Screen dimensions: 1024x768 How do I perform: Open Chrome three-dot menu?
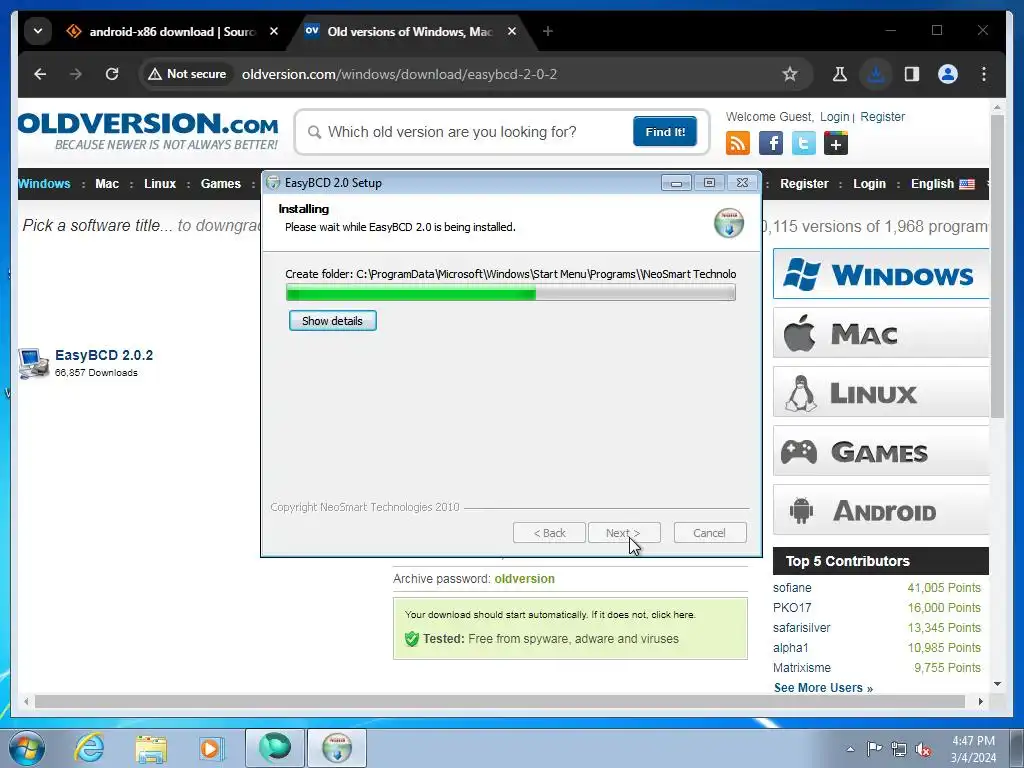pos(984,74)
